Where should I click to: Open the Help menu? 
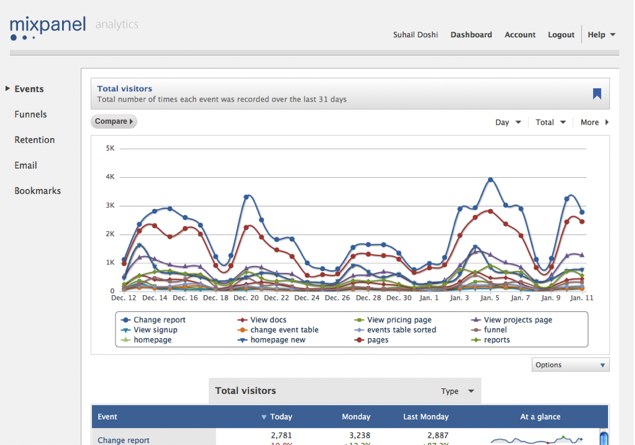[600, 34]
